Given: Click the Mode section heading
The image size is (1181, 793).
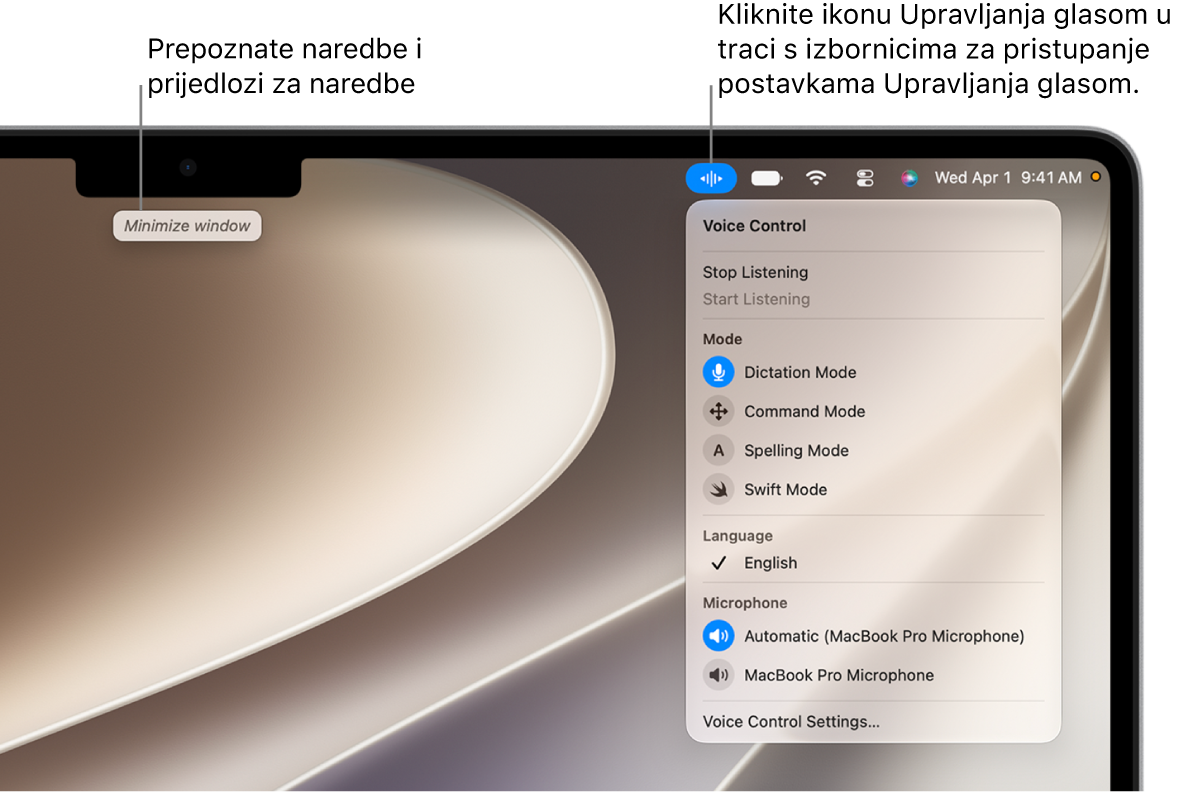Looking at the screenshot, I should click(x=722, y=339).
